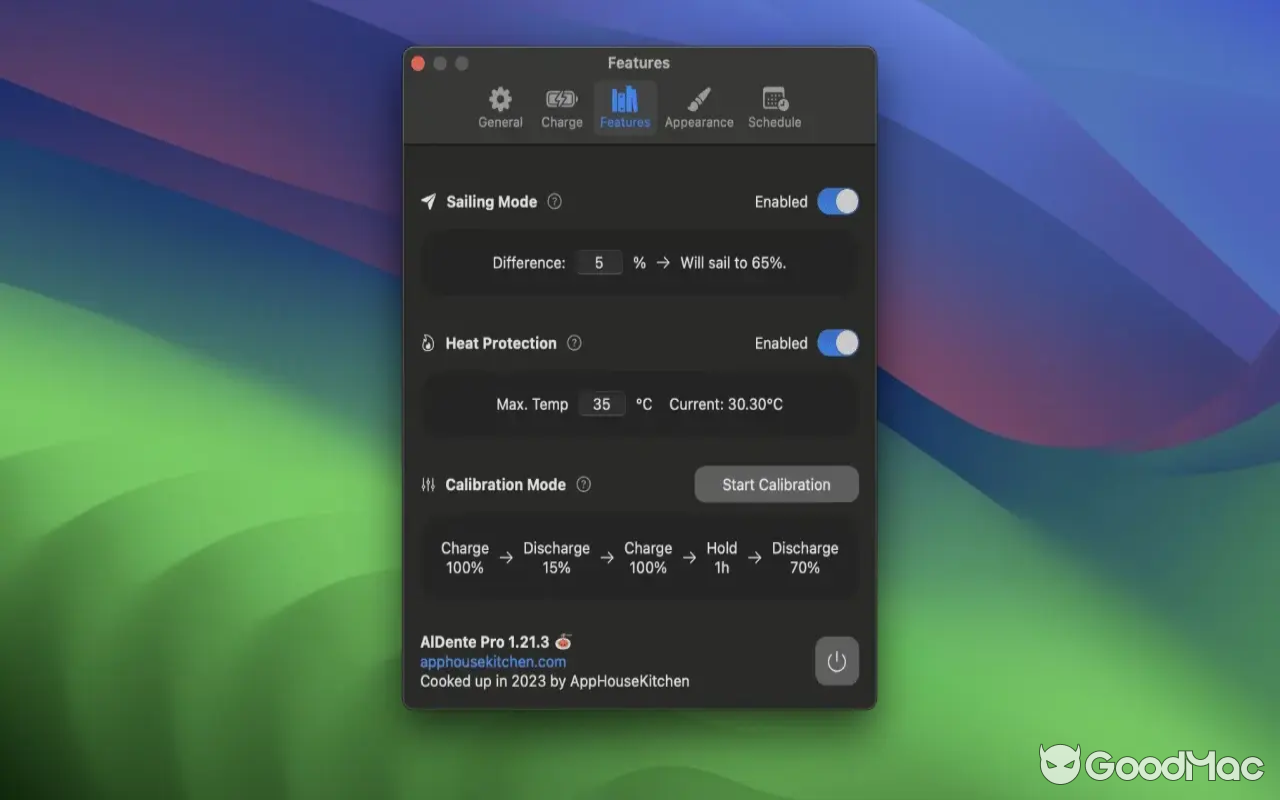
Task: Select the Max. Temp value field
Action: coord(602,404)
